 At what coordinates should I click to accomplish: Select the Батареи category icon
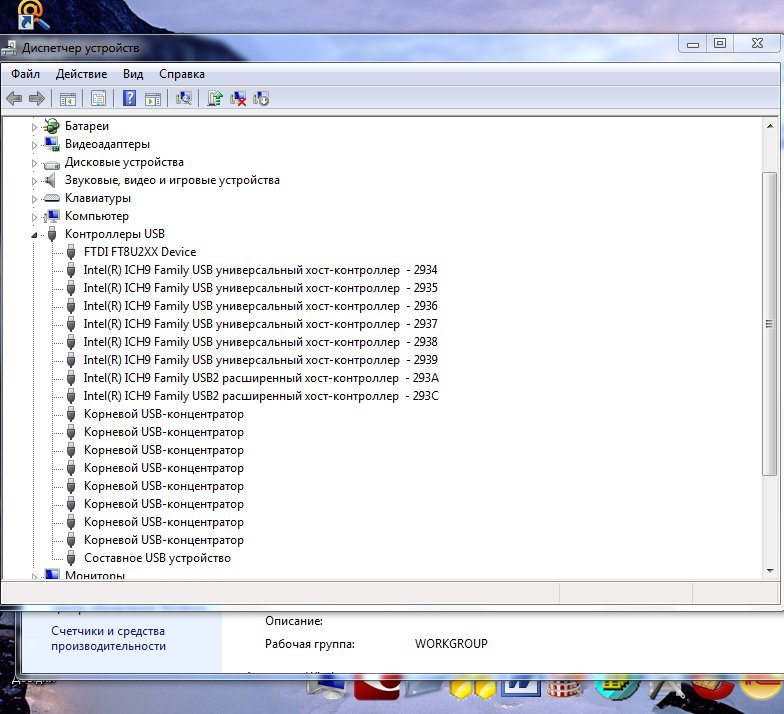[x=52, y=126]
